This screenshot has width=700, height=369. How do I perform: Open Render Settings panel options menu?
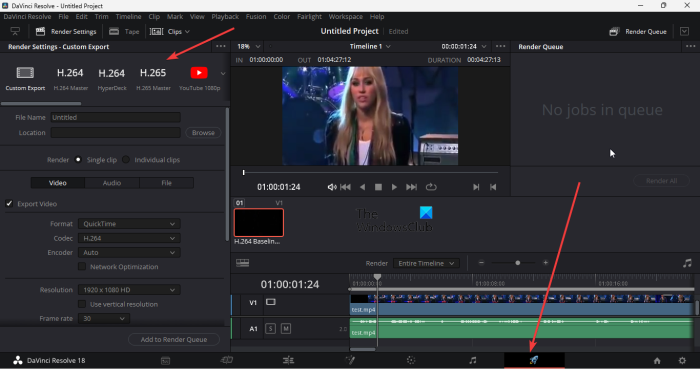pyautogui.click(x=221, y=46)
